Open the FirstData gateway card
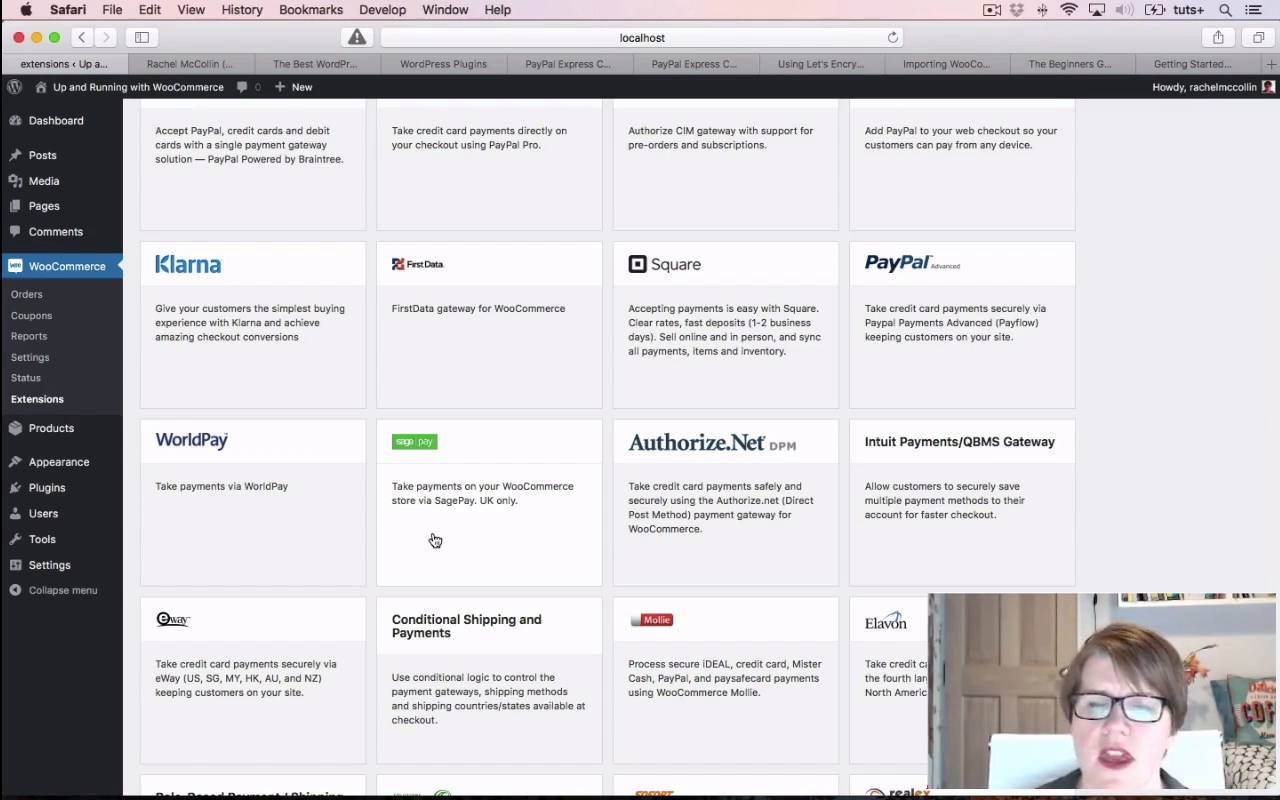 (489, 325)
